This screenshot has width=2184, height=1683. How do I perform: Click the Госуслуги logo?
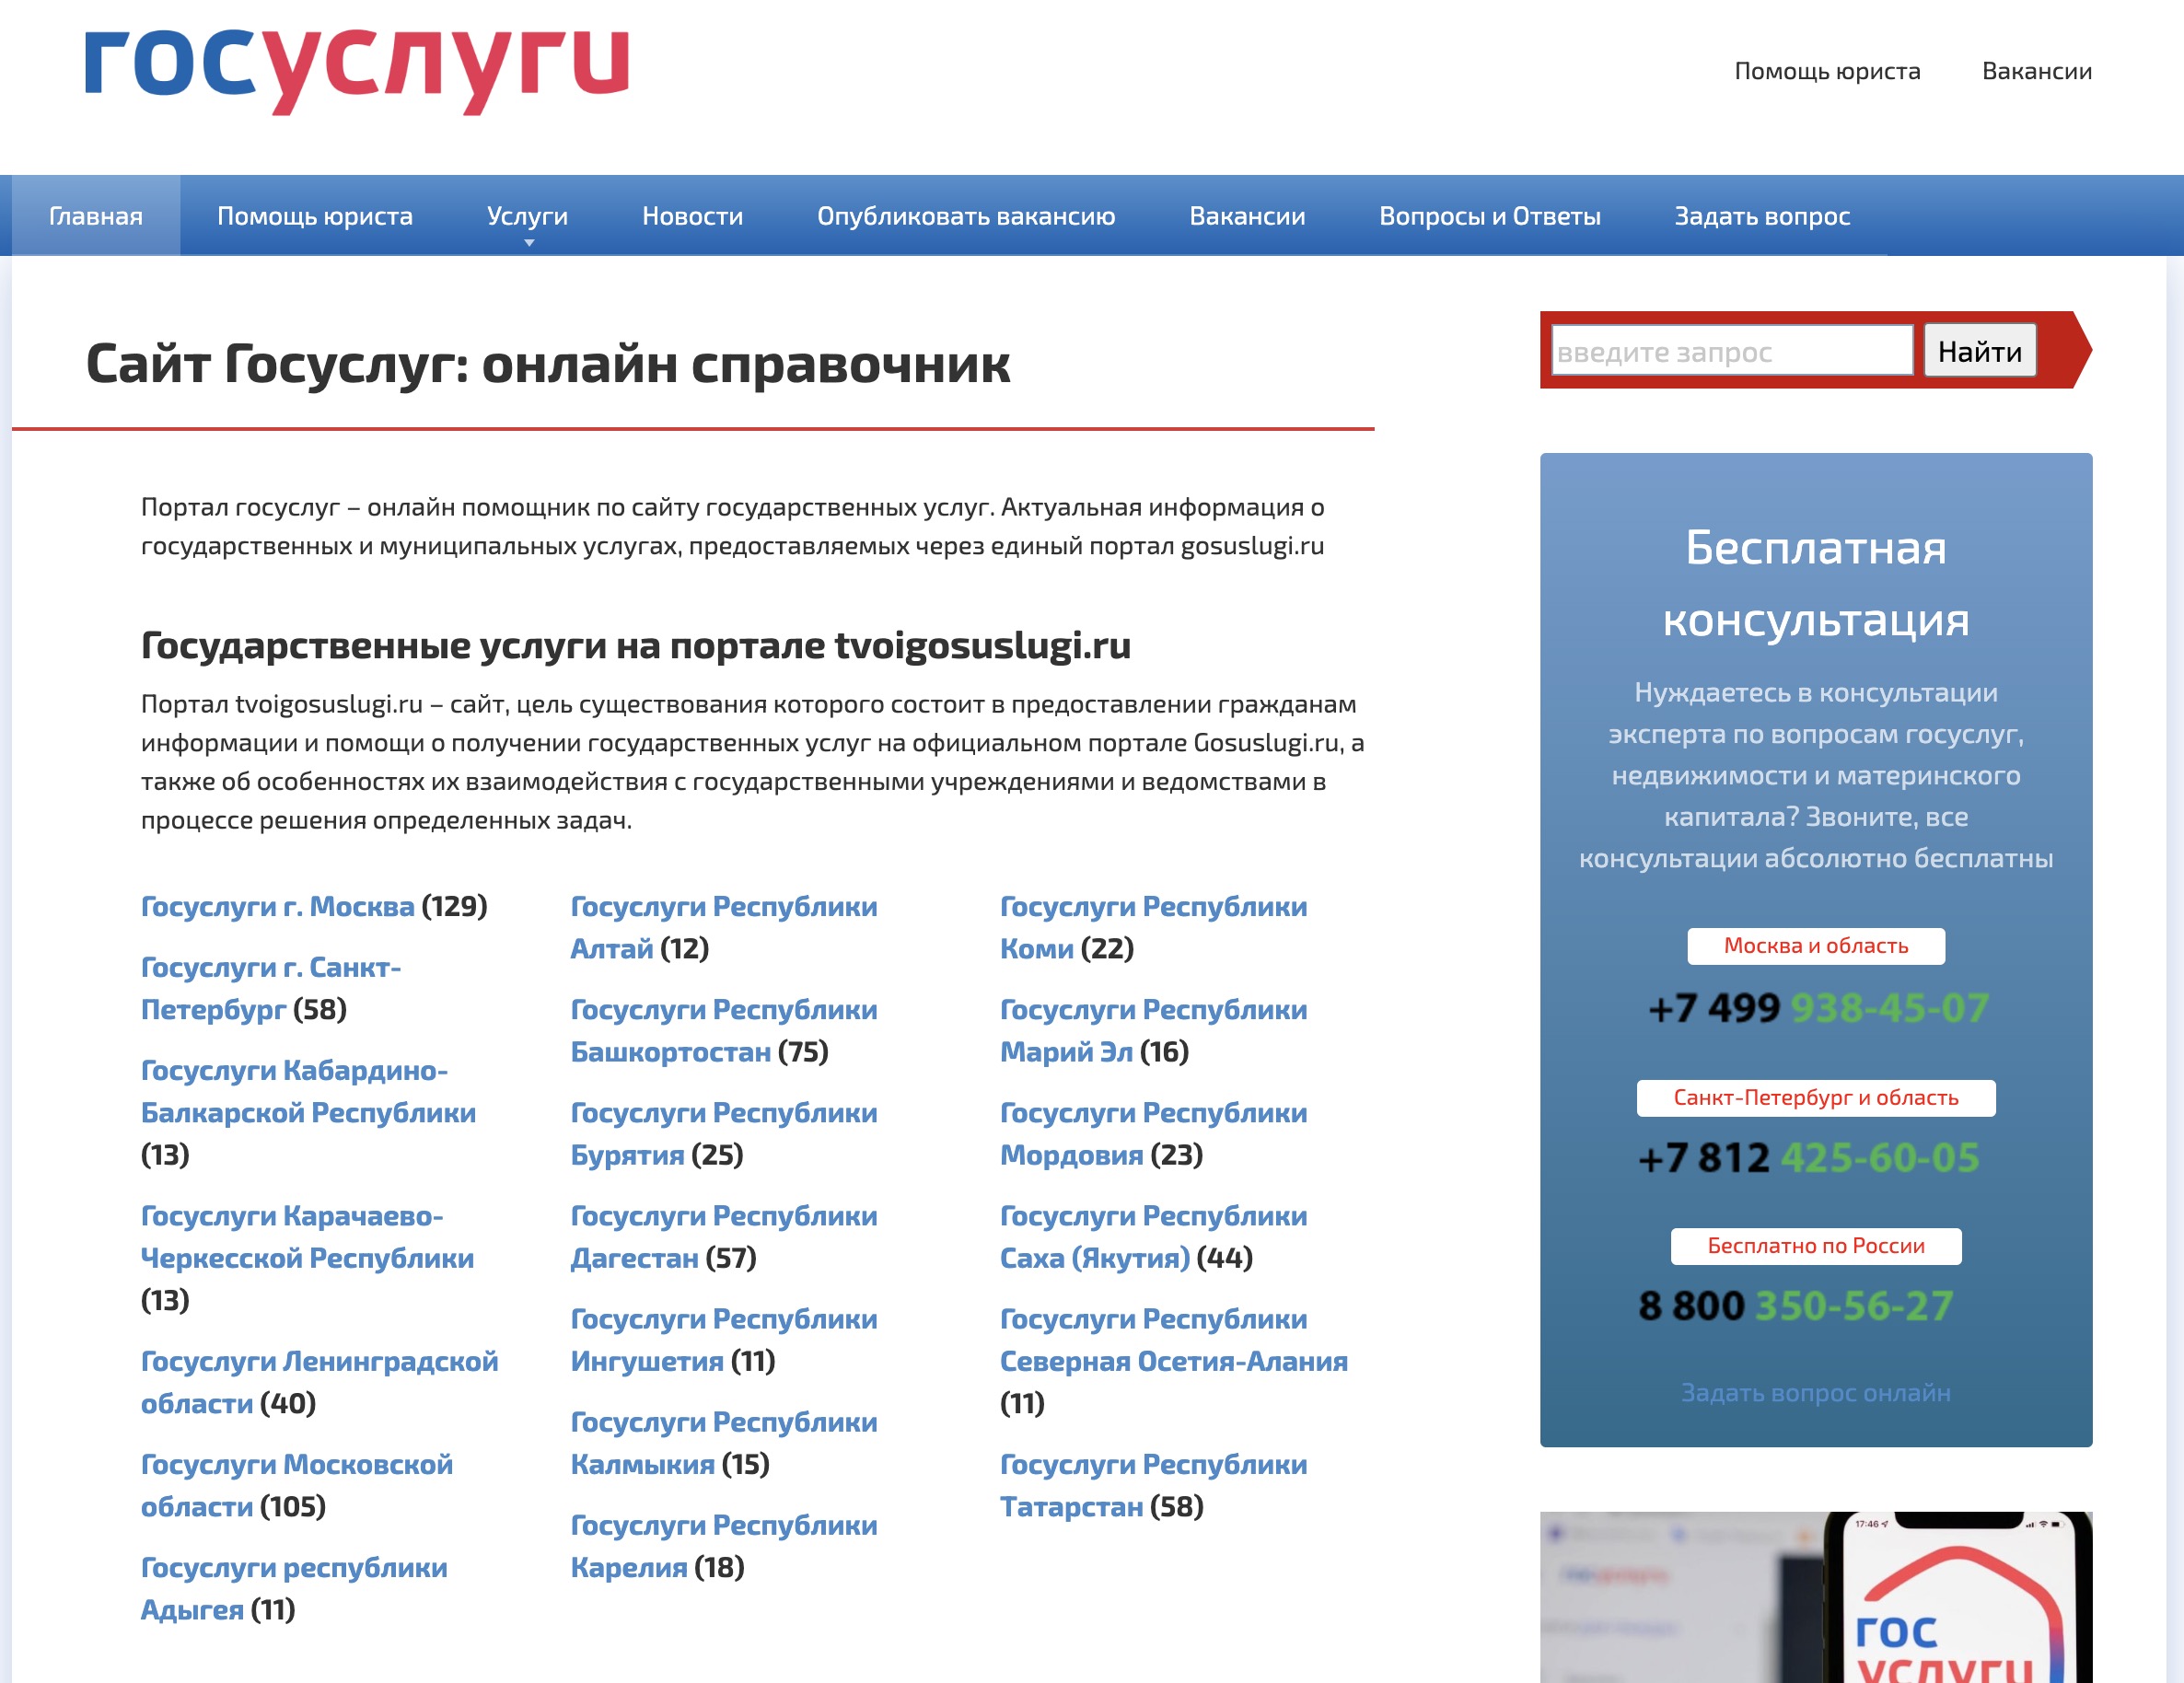[357, 70]
